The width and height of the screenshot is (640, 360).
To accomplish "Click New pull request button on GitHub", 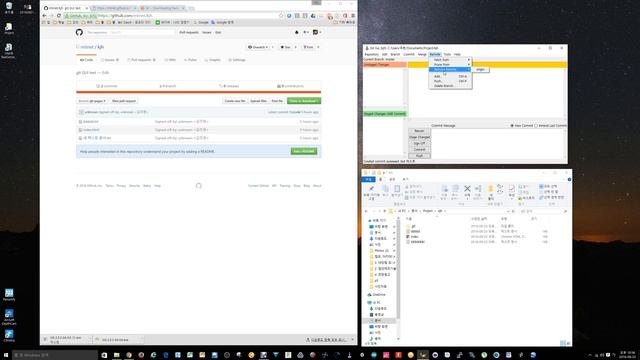I will click(124, 101).
